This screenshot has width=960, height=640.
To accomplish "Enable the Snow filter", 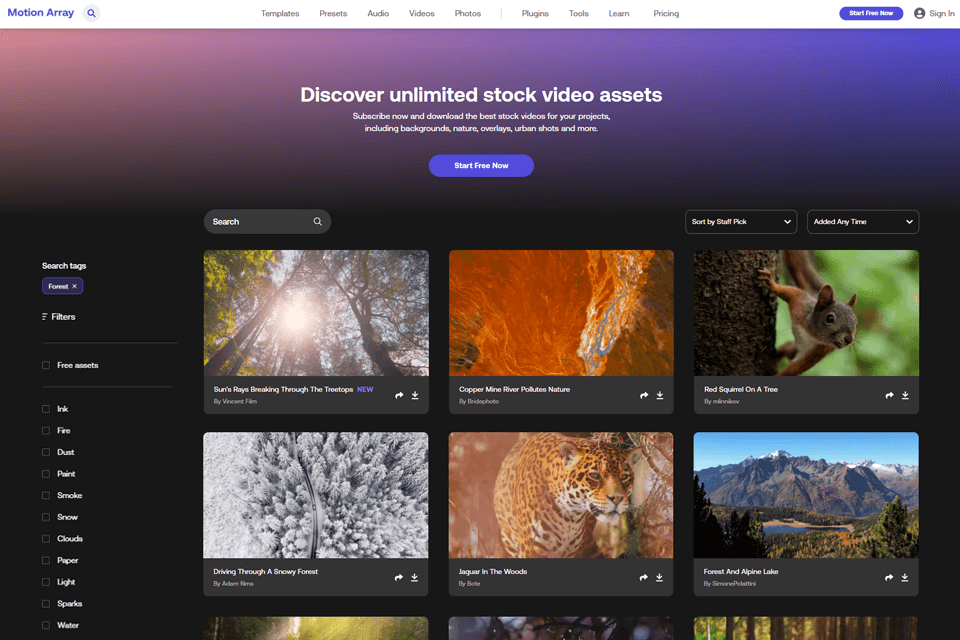I will point(46,517).
